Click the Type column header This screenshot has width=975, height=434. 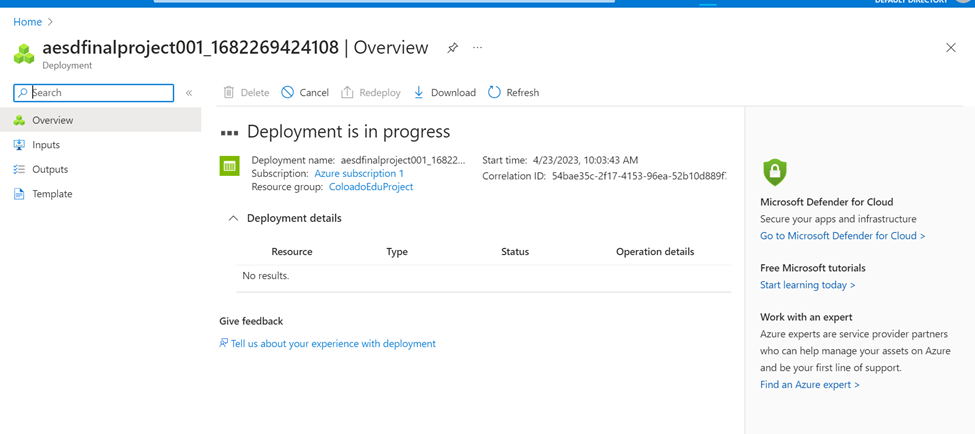coord(397,252)
